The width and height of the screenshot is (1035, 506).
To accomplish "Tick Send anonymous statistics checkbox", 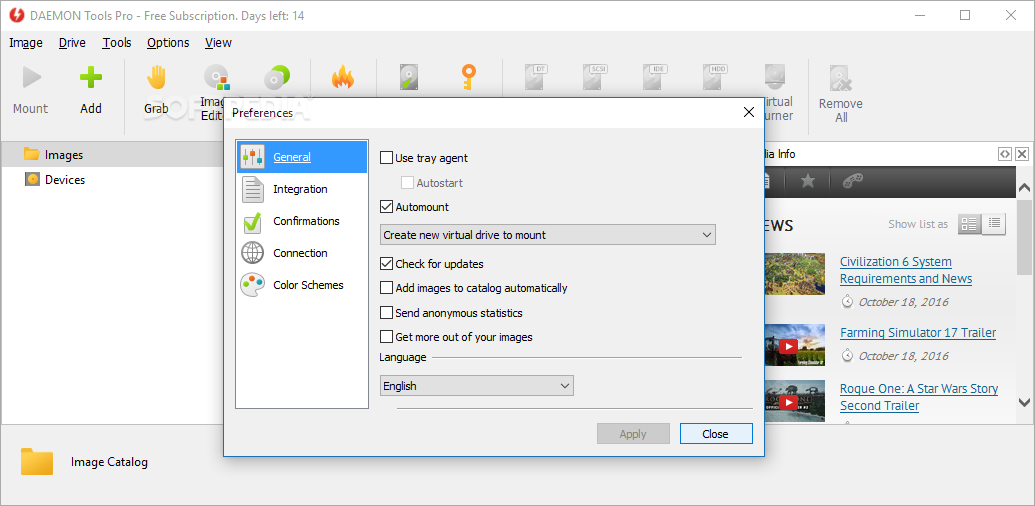I will pos(387,313).
